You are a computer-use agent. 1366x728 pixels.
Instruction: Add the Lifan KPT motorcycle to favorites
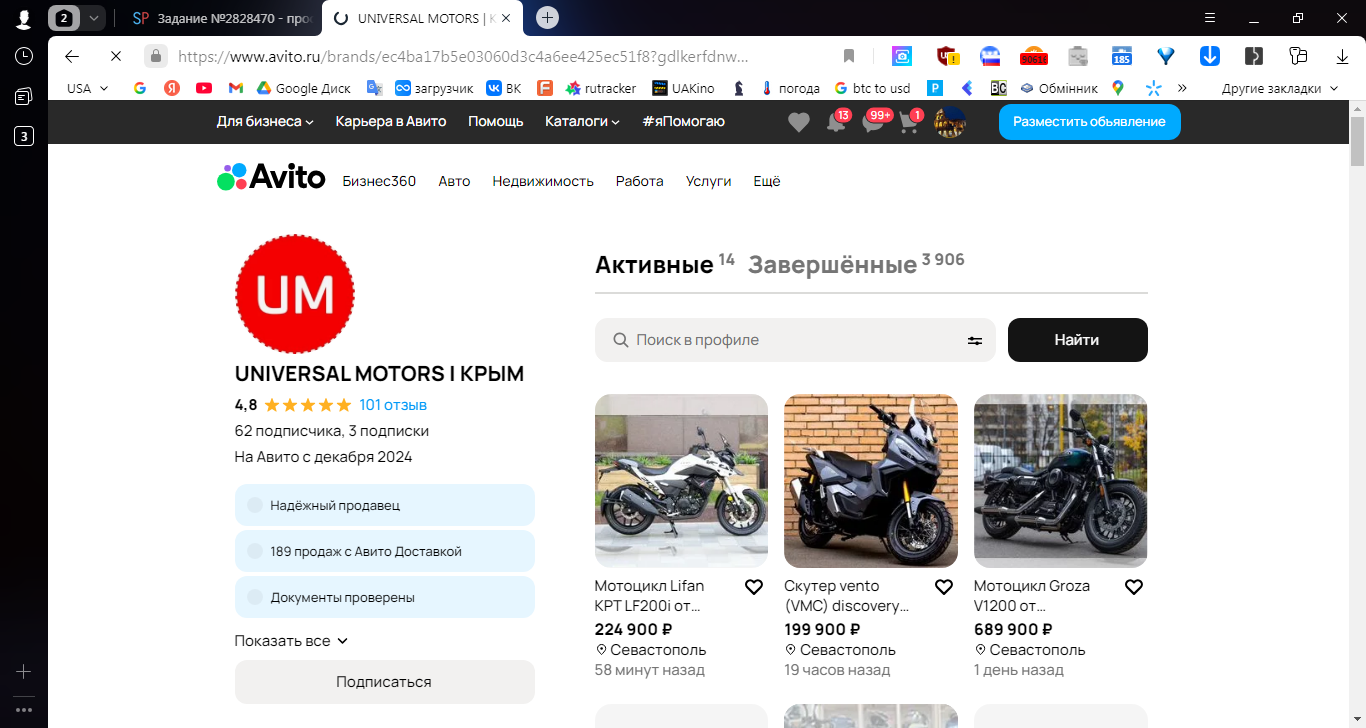(754, 587)
